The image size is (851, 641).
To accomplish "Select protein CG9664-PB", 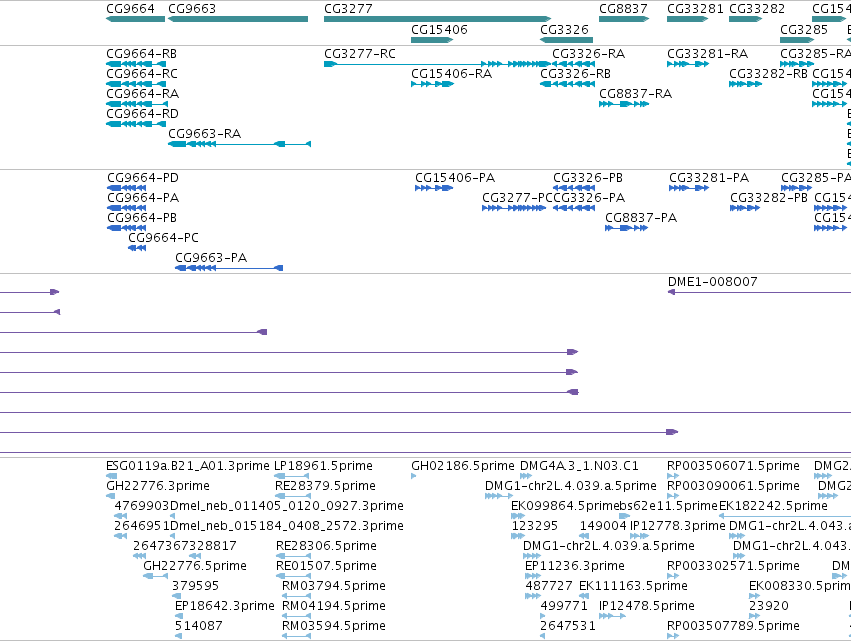I will click(x=127, y=228).
